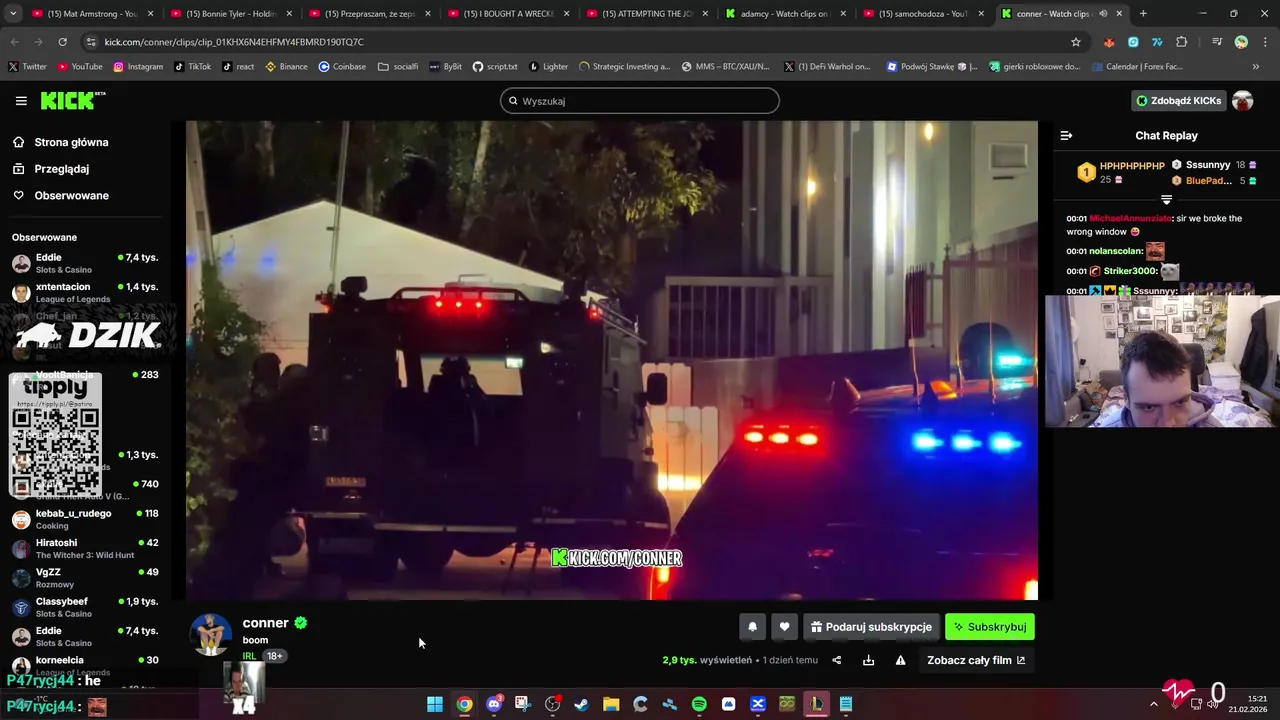Screen dimensions: 1280x720
Task: Click Podaruj subskrypcje button
Action: click(x=871, y=627)
